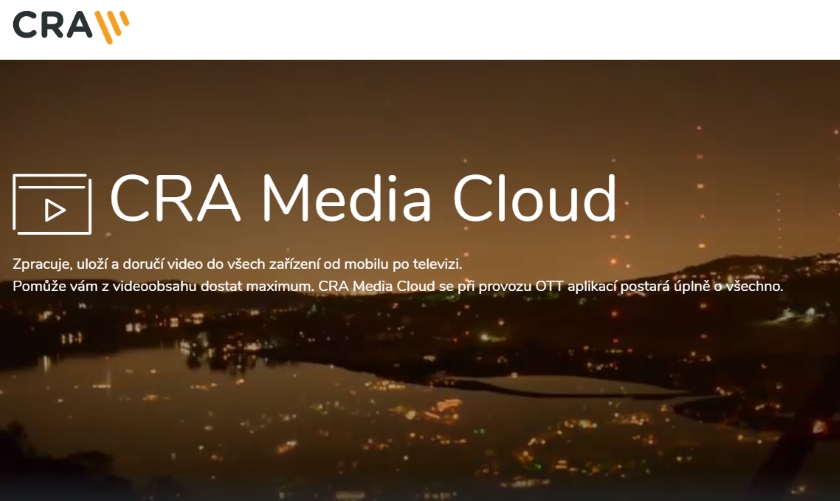Click the video player window icon
This screenshot has width=840, height=501.
pos(52,204)
